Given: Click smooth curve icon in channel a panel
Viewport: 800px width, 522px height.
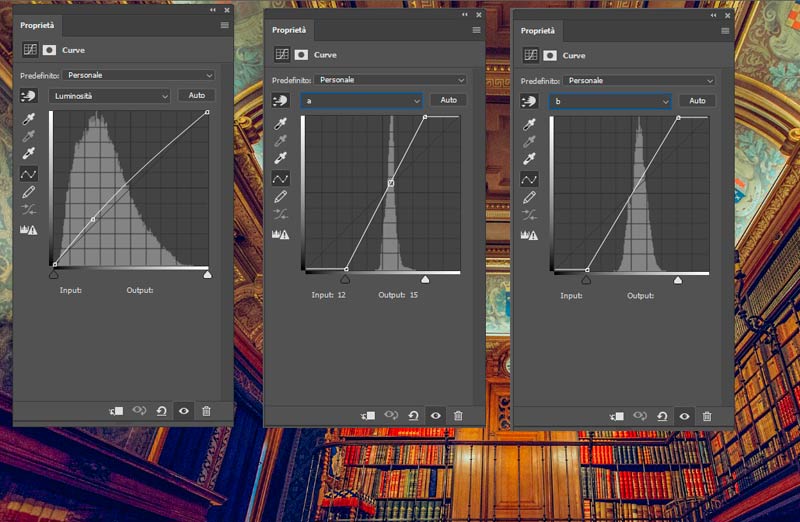Looking at the screenshot, I should [280, 214].
